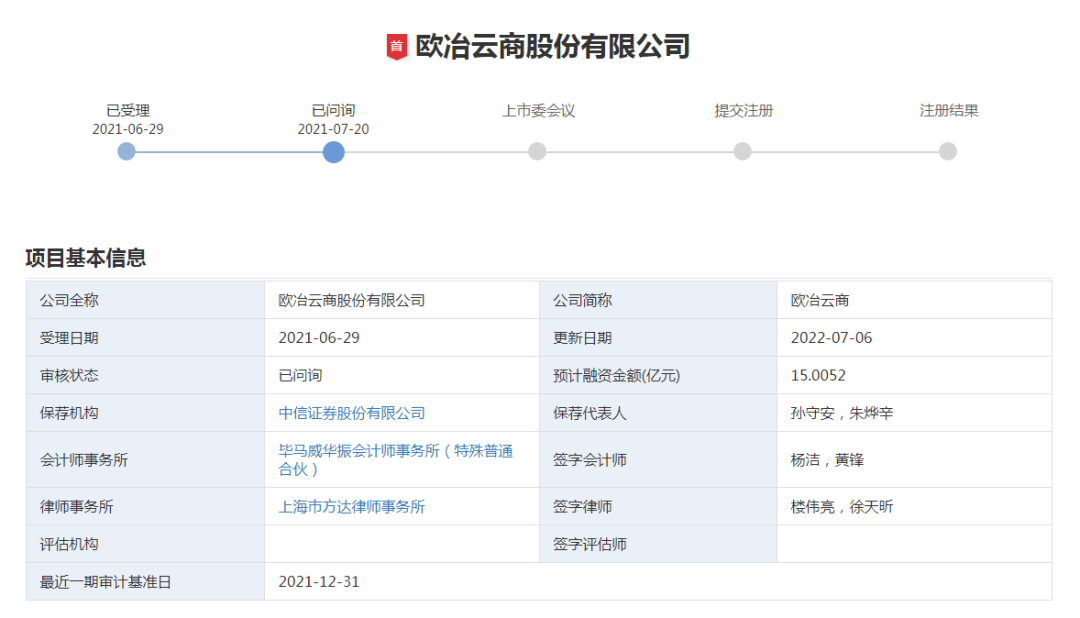Image resolution: width=1080 pixels, height=618 pixels.
Task: Click the 公司简称 value 欧冶云商
Action: coord(820,300)
